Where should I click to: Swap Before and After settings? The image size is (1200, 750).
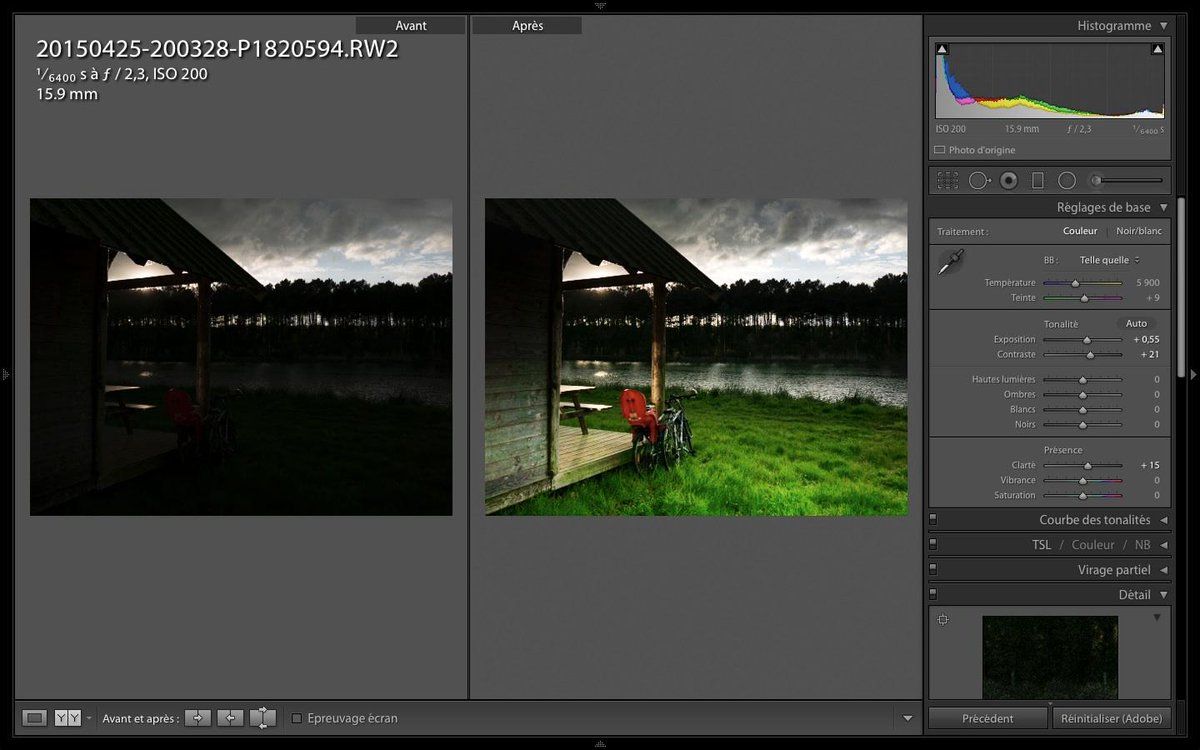(262, 718)
